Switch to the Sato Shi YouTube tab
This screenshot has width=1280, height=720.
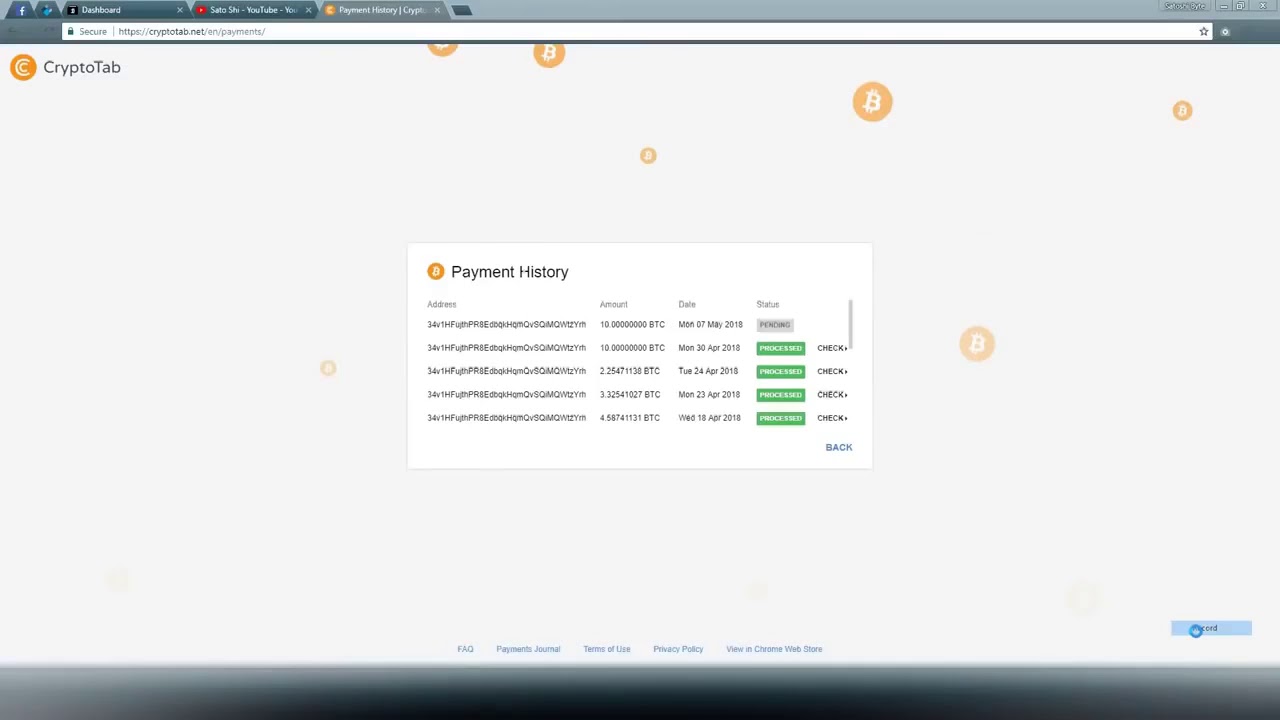click(253, 10)
